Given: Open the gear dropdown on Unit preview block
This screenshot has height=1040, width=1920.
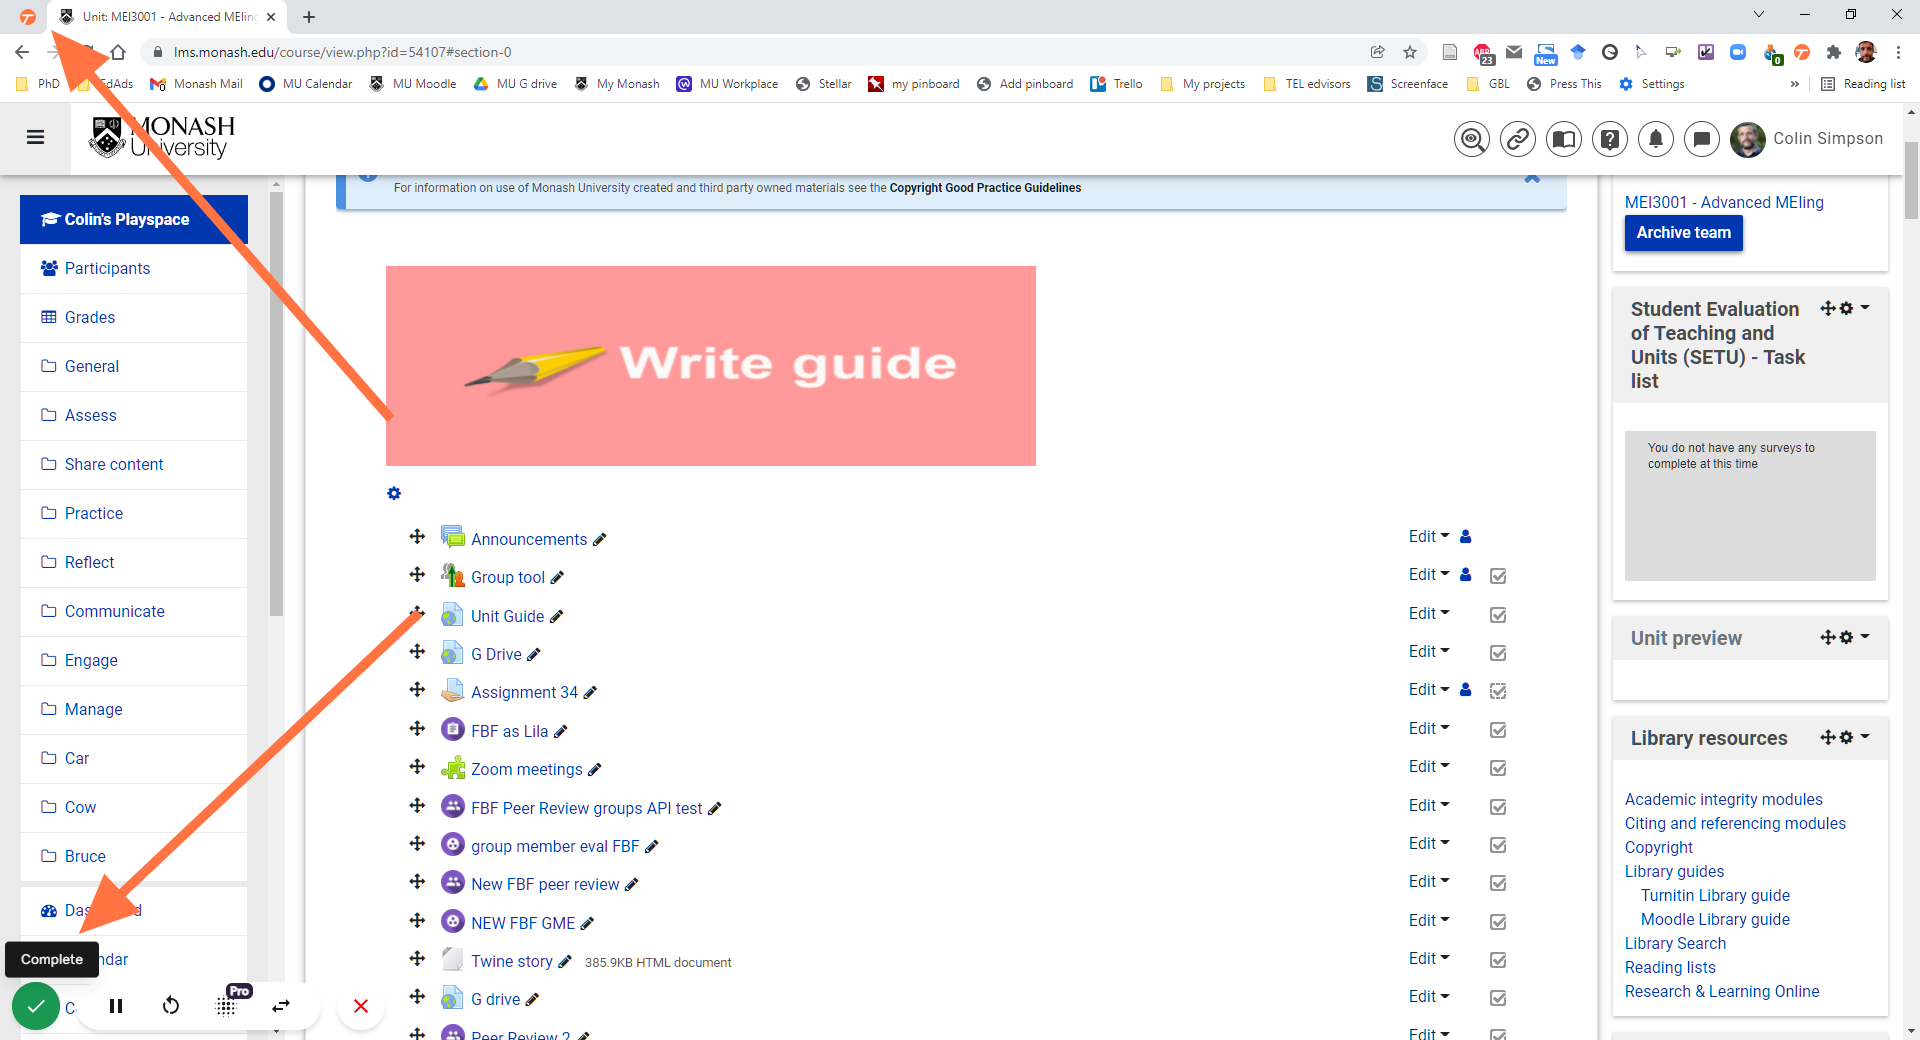Looking at the screenshot, I should tap(1854, 637).
